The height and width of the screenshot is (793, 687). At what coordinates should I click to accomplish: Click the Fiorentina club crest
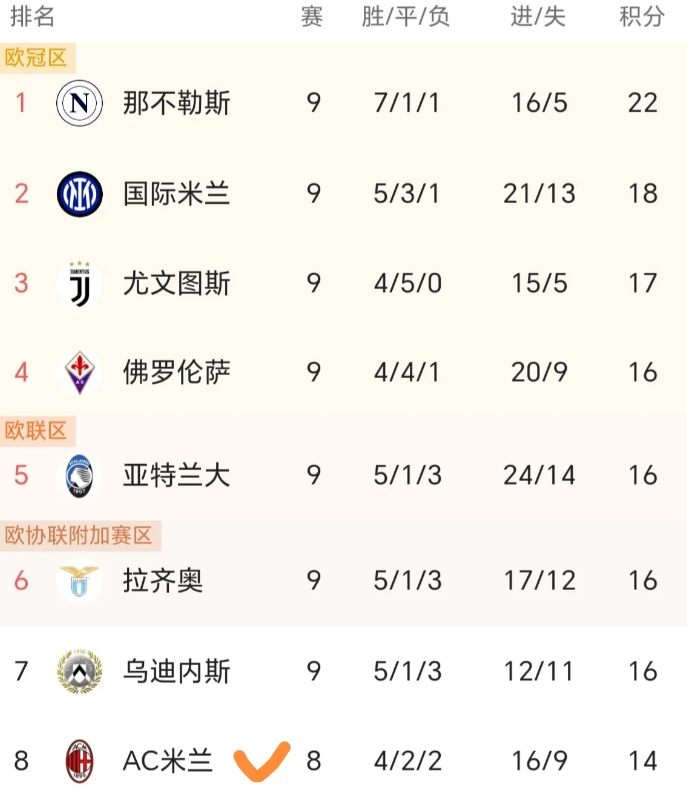pos(80,373)
